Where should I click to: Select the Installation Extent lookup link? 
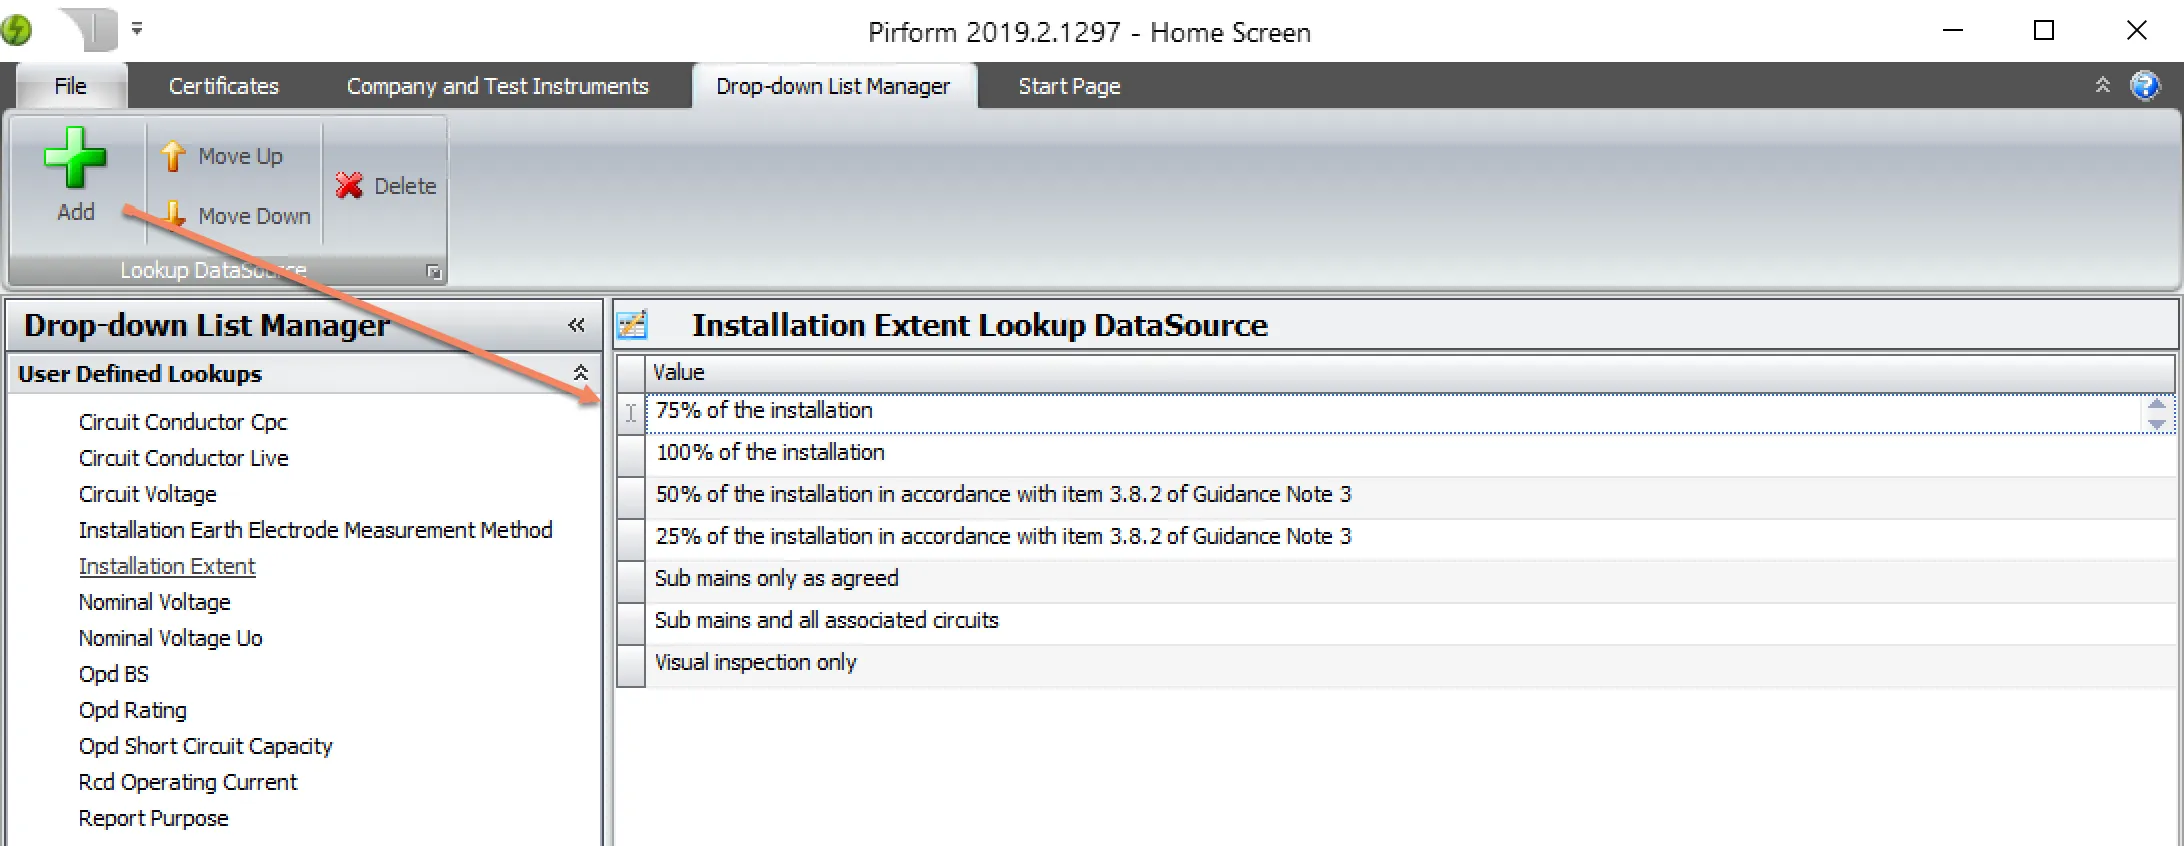167,566
